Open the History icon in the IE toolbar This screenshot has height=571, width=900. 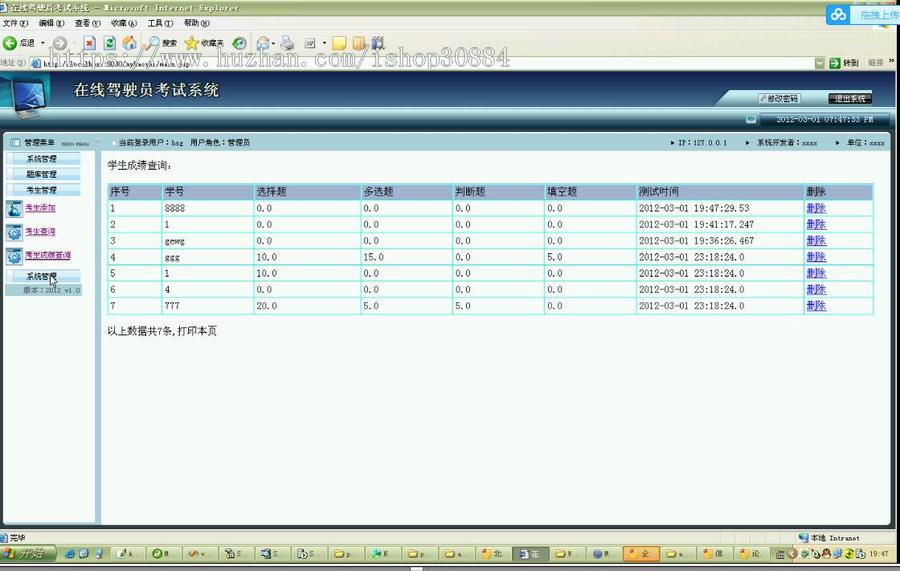pos(239,43)
